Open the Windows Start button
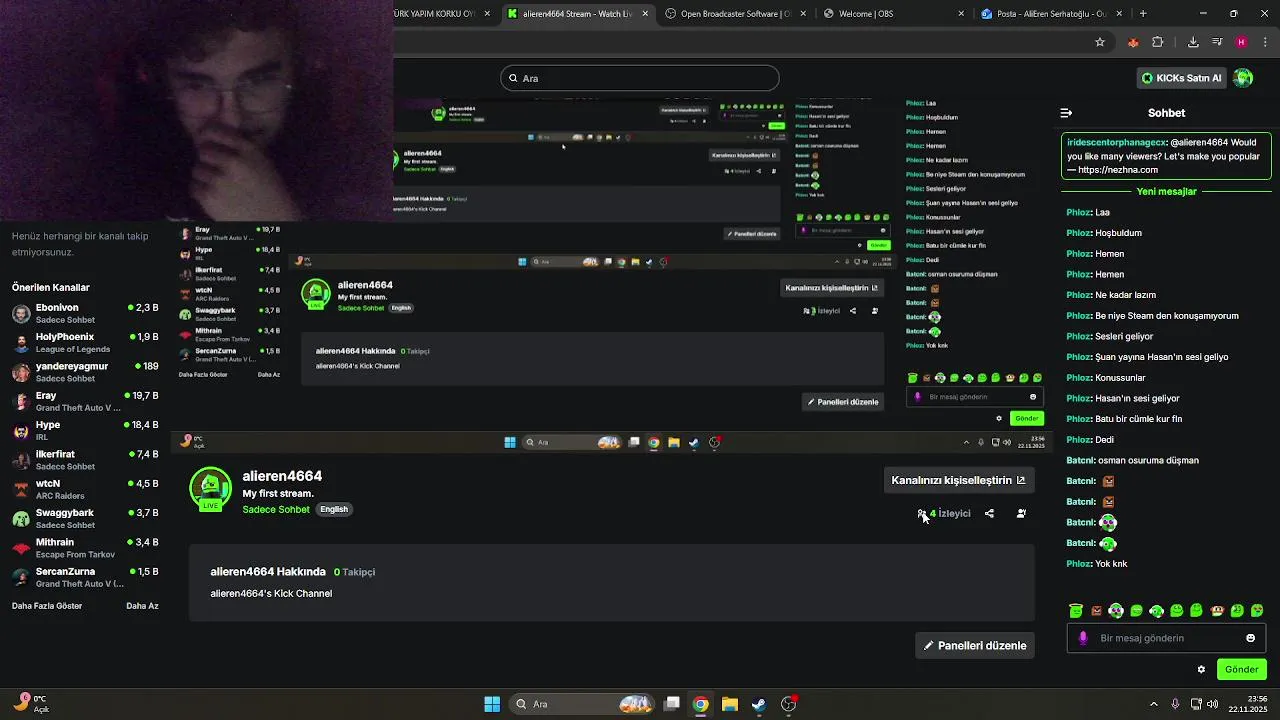1280x720 pixels. (x=492, y=704)
